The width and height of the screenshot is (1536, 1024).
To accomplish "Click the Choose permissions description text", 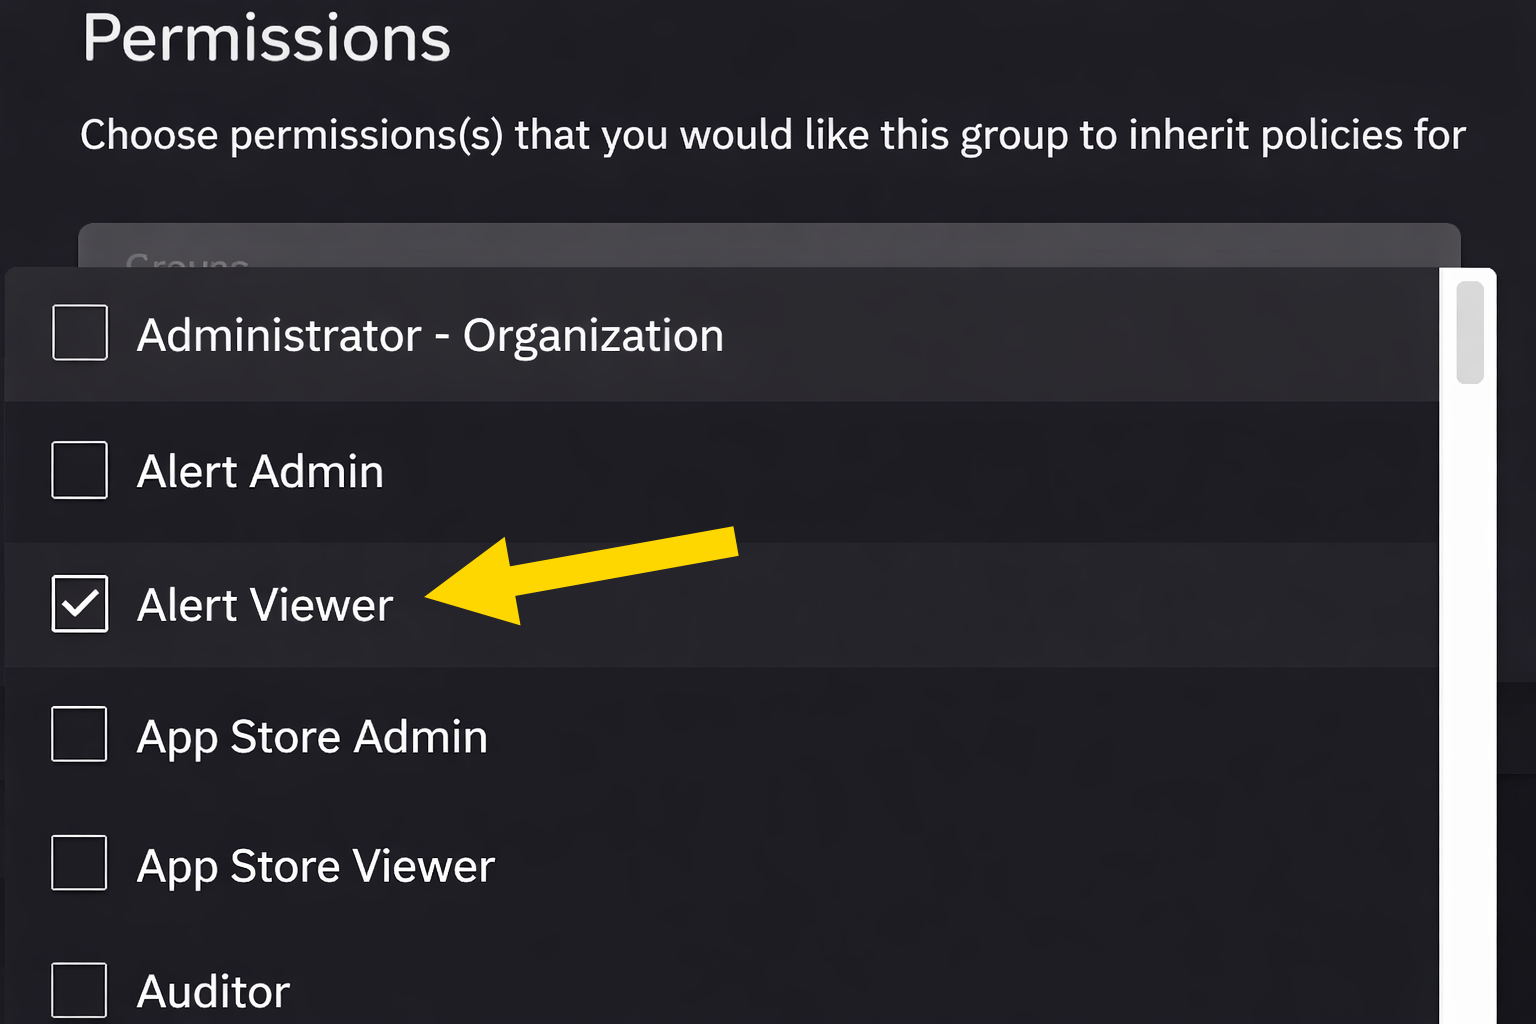I will (772, 135).
